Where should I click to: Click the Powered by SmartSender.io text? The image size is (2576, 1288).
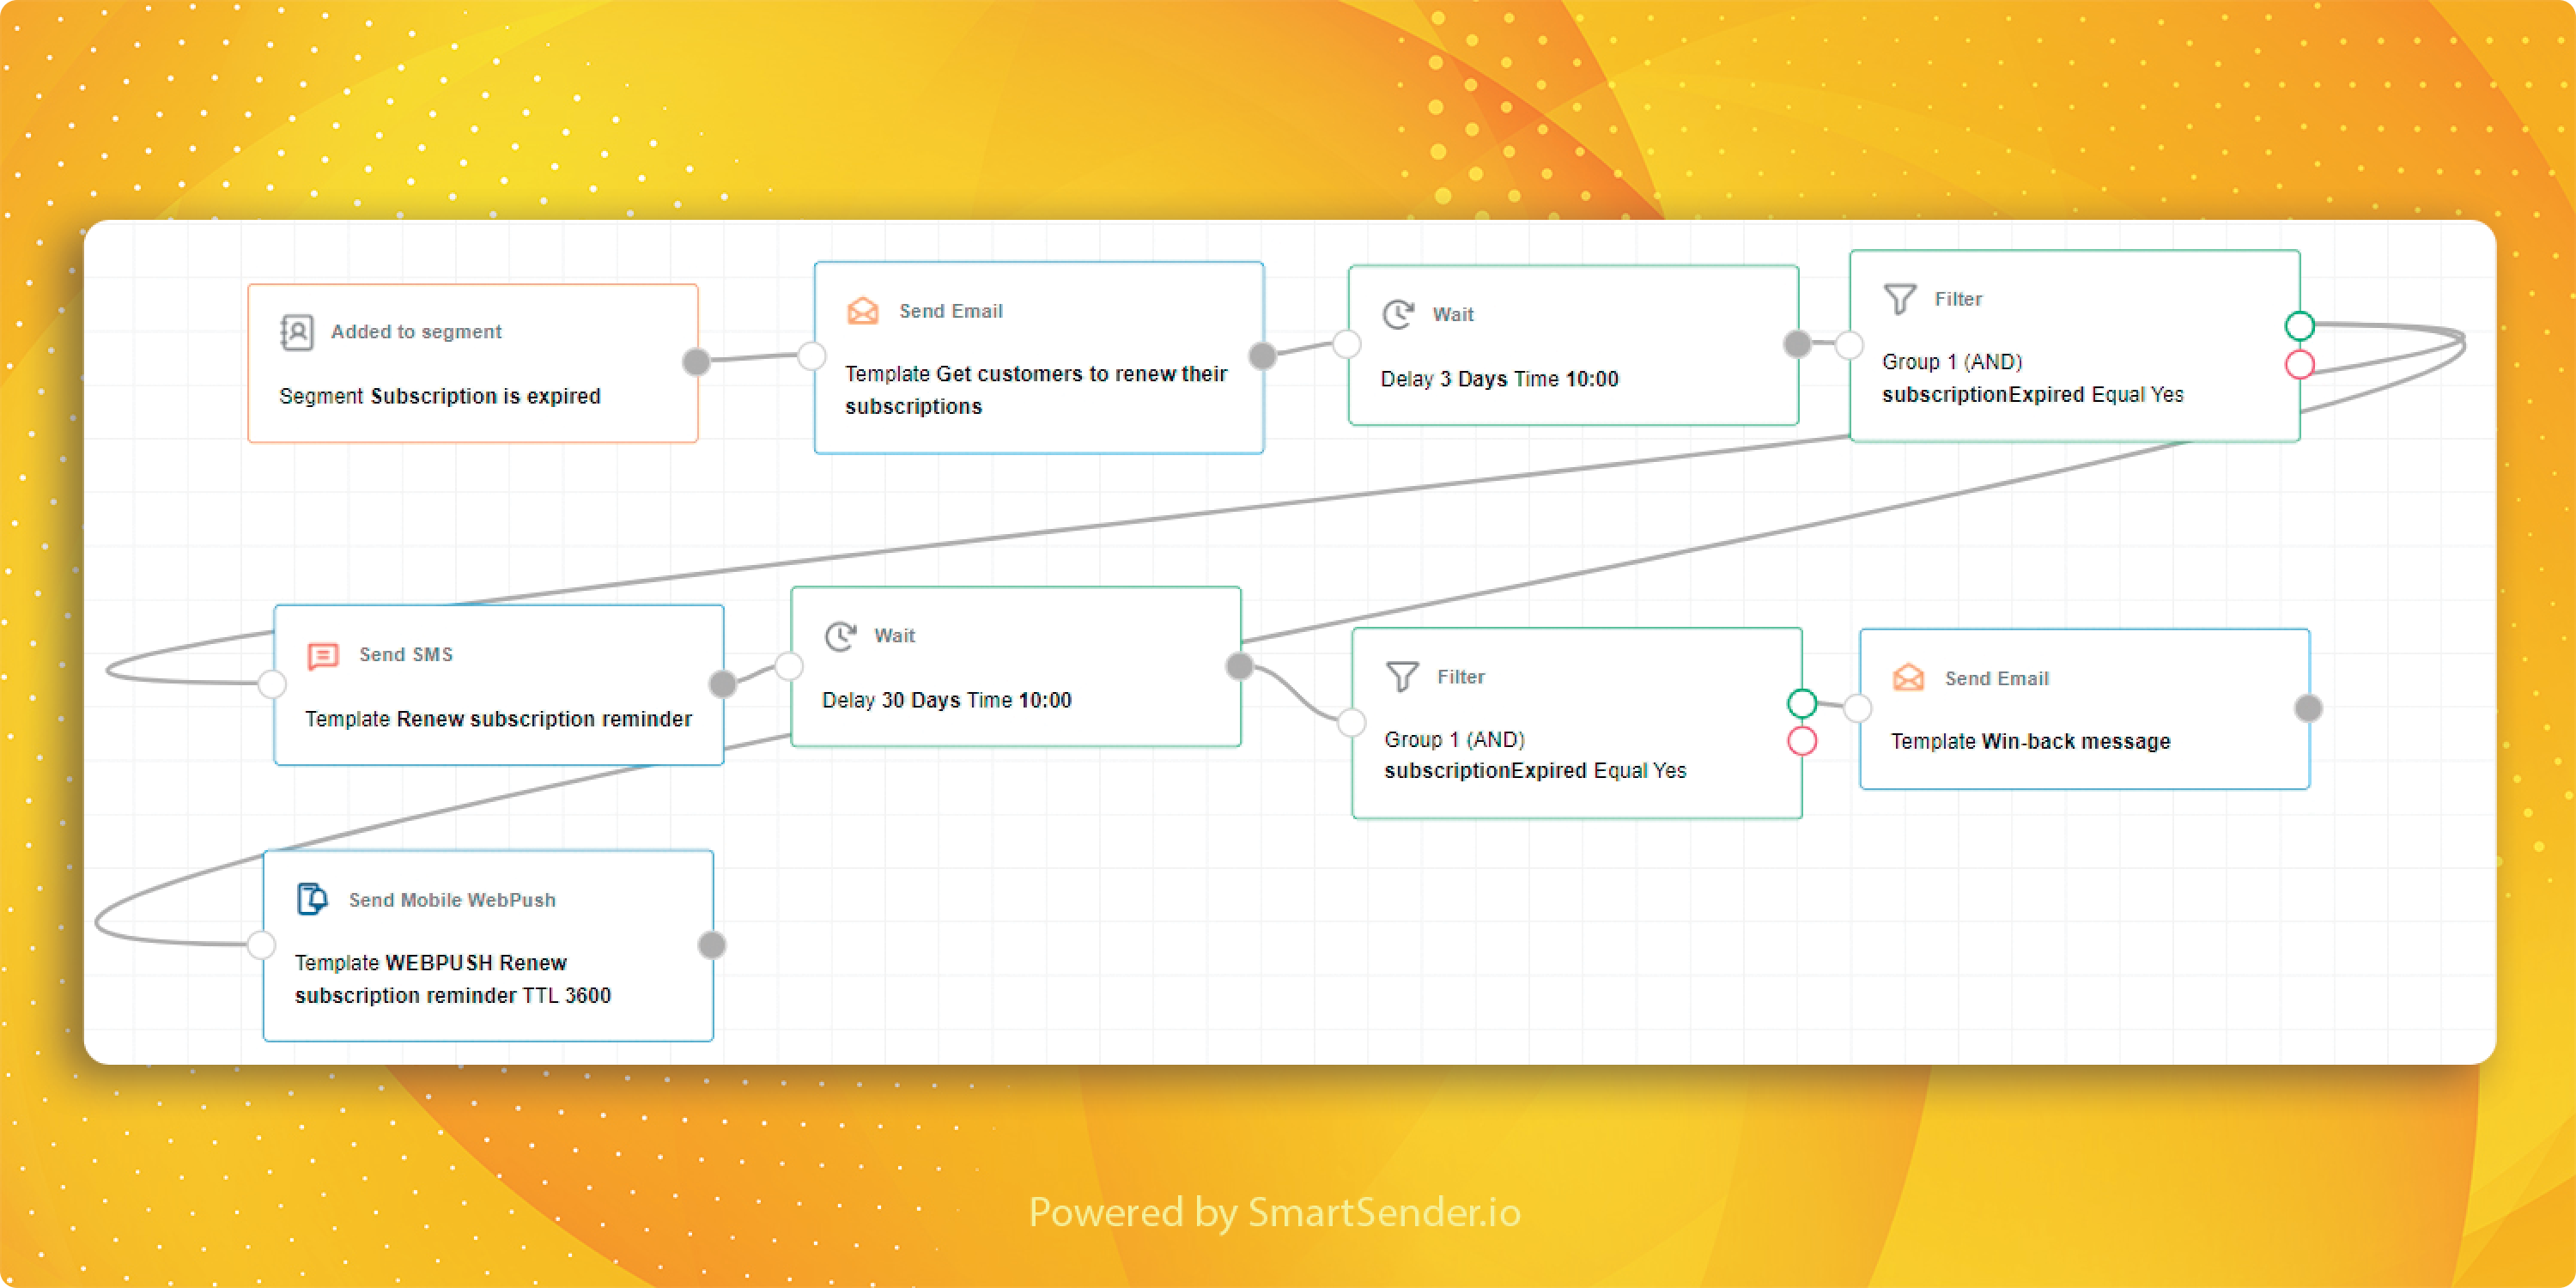pos(1274,1212)
